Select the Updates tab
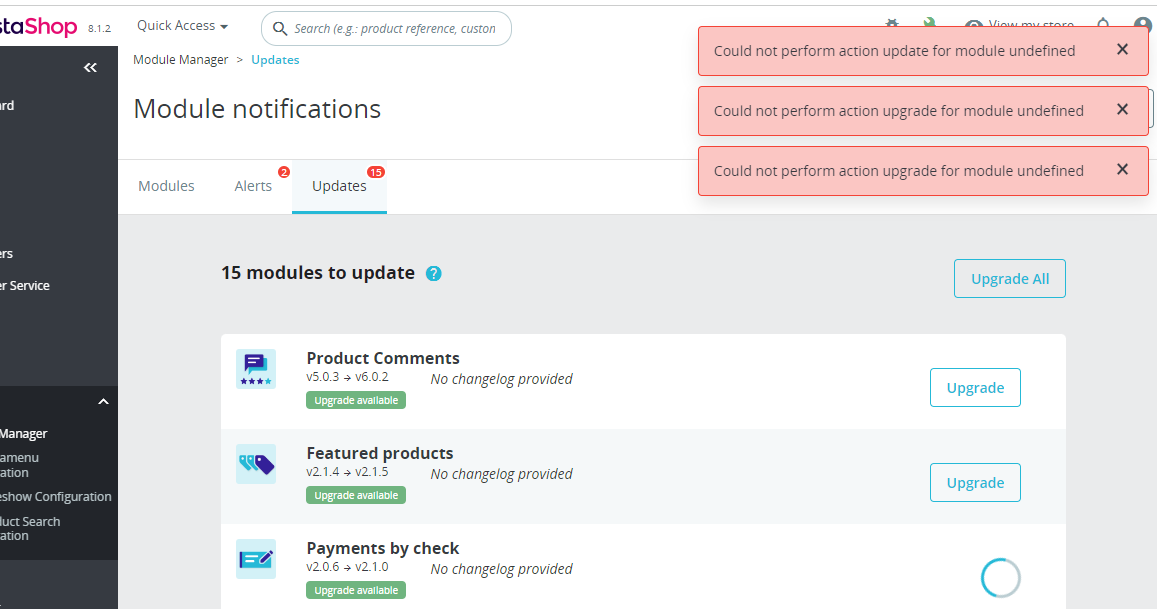Image resolution: width=1157 pixels, height=609 pixels. (339, 186)
